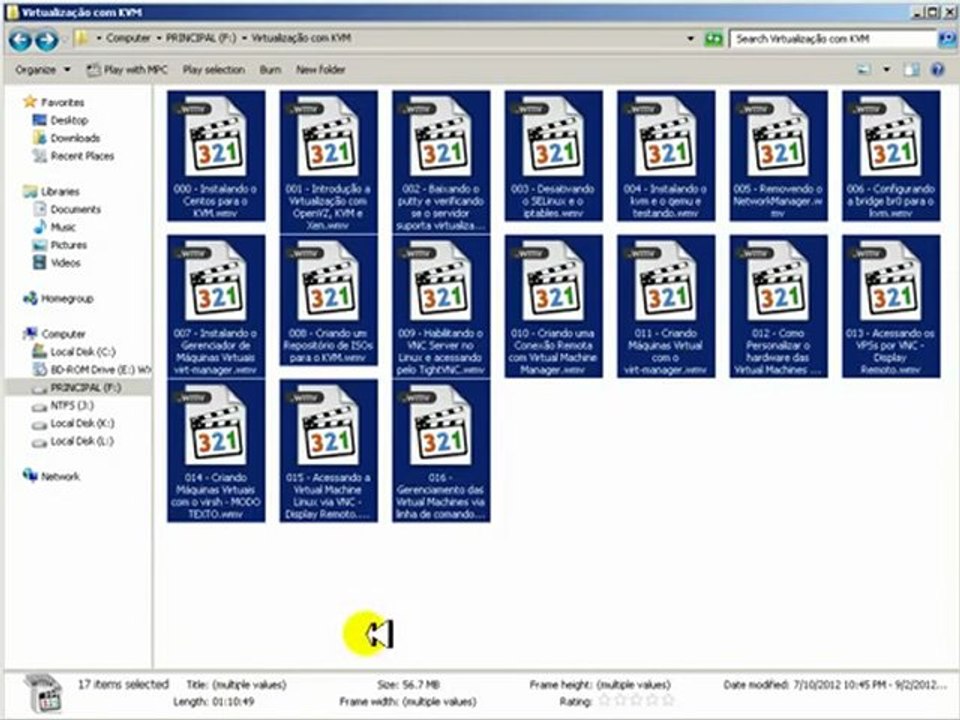Click Computer in the address breadcrumb
Viewport: 960px width, 720px height.
coord(128,38)
